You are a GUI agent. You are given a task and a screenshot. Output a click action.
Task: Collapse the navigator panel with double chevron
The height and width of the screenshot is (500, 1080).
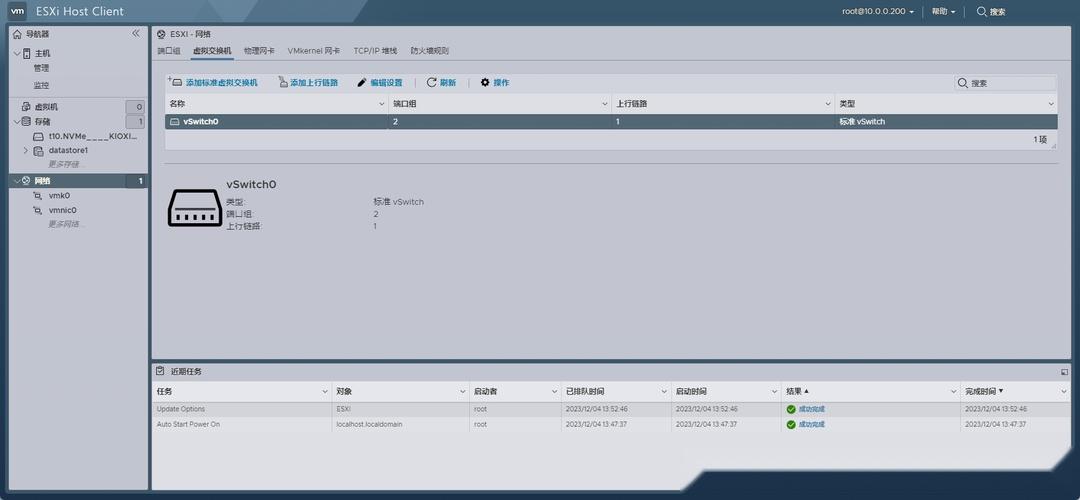click(x=136, y=33)
